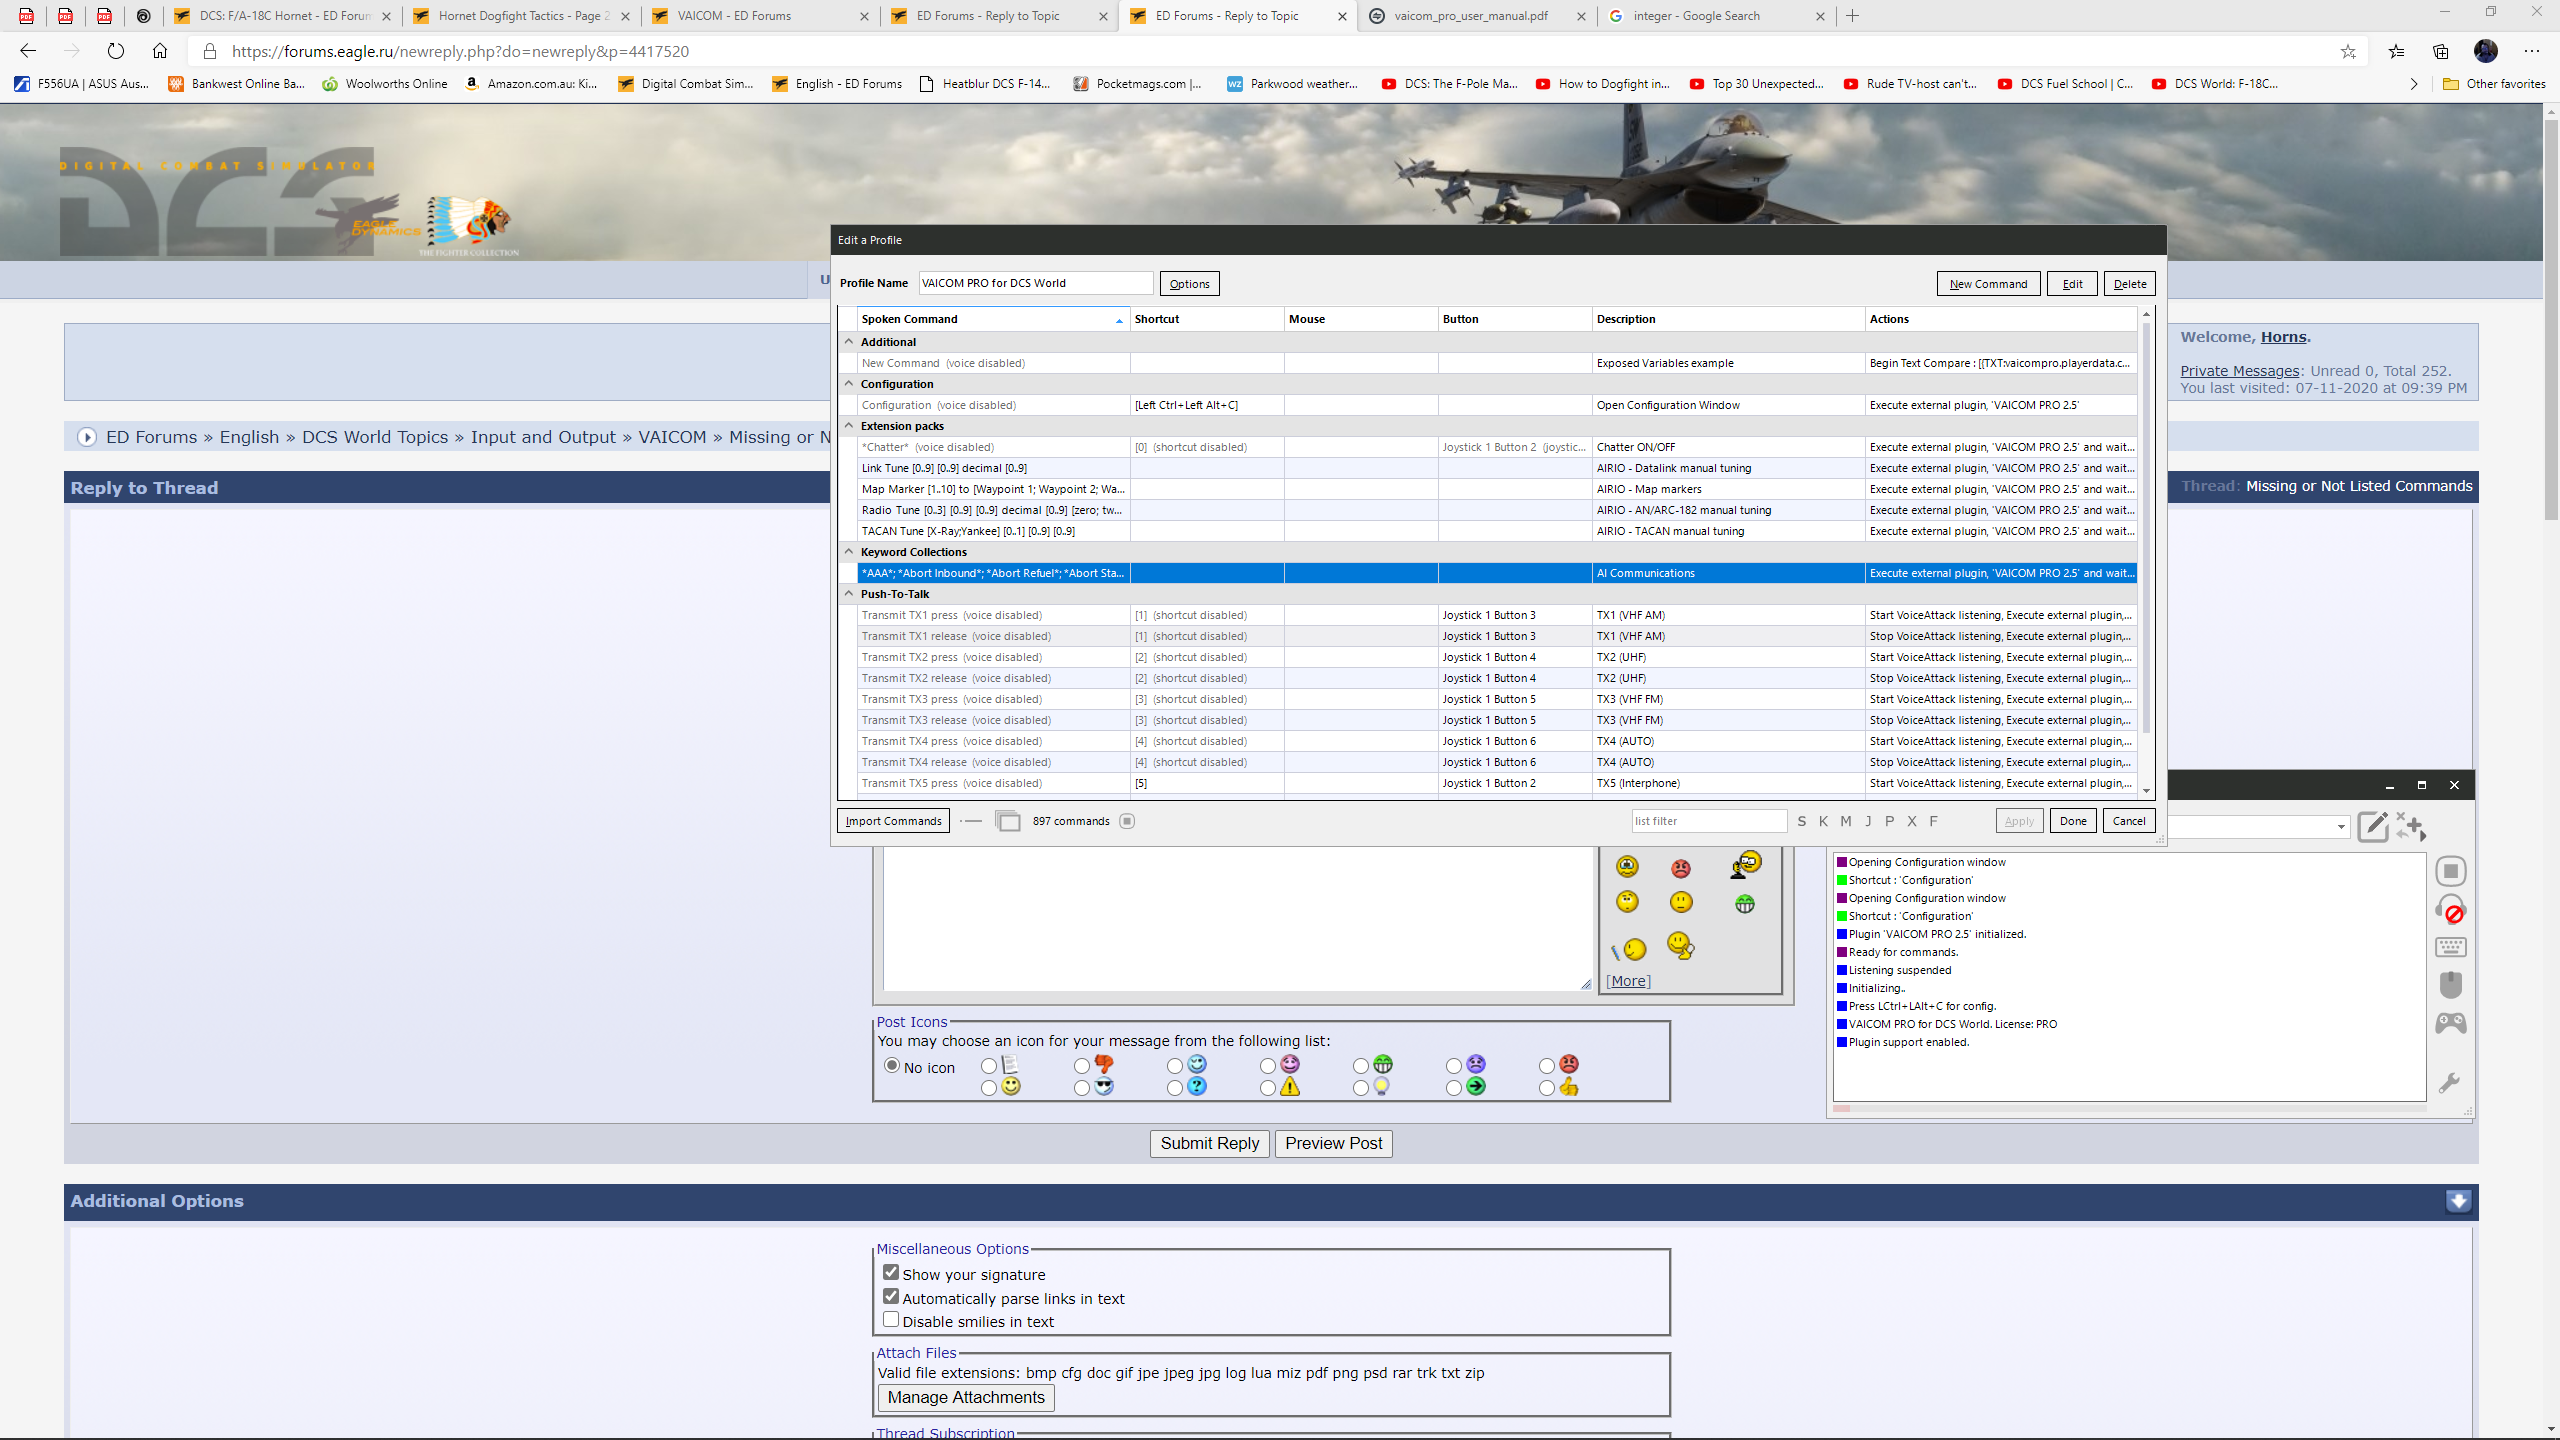Viewport: 2560px width, 1440px height.
Task: Refresh the browser page
Action: tap(116, 51)
